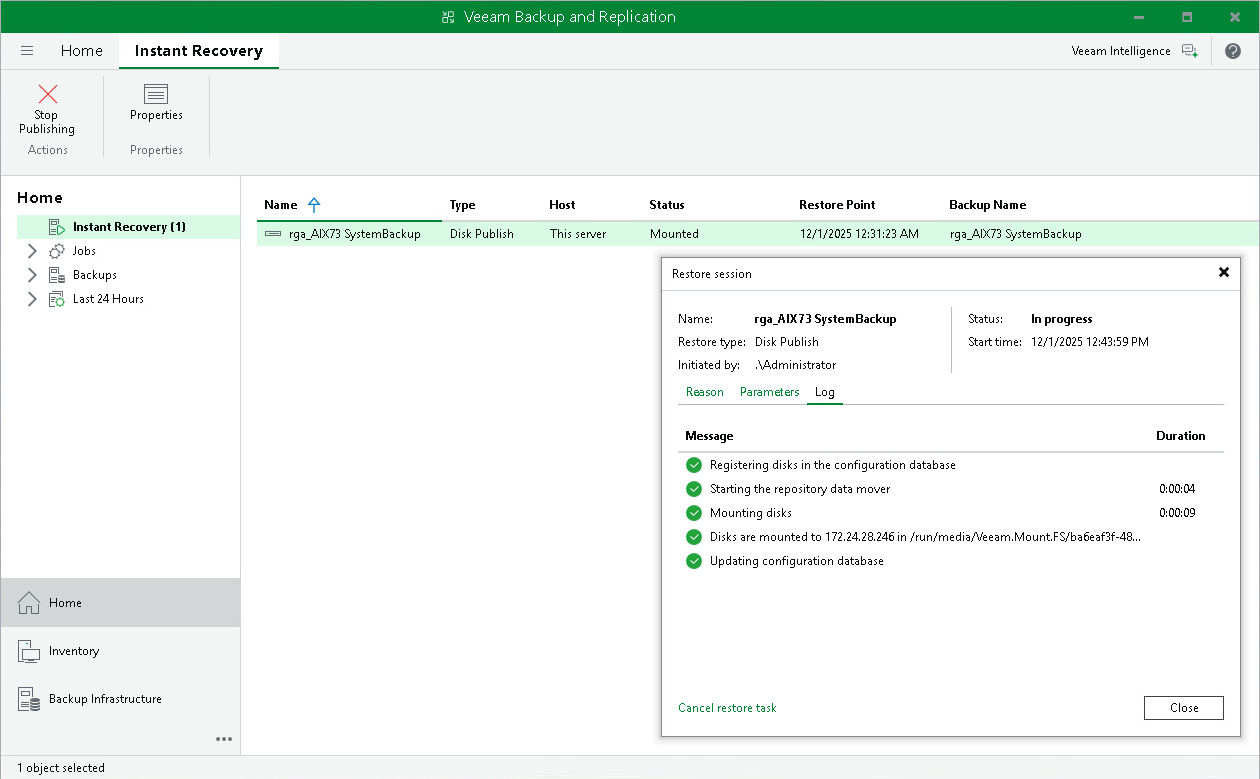The image size is (1260, 779).
Task: Close the Restore session dialog via Close button
Action: [x=1184, y=708]
